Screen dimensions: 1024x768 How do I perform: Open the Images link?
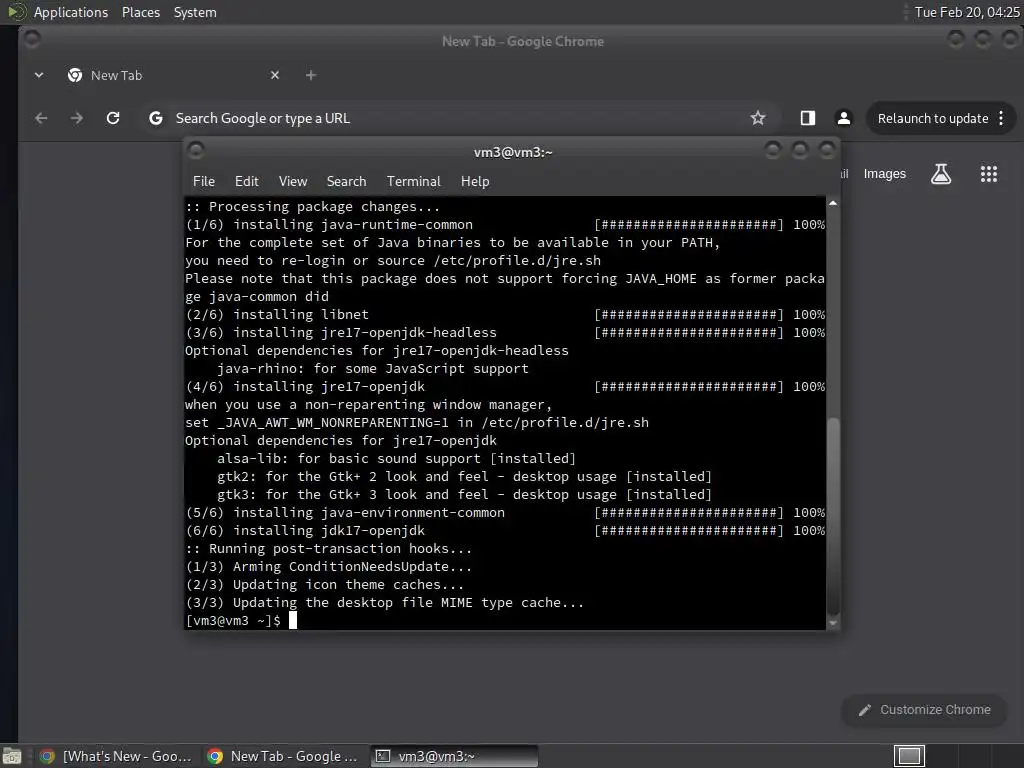click(x=884, y=174)
